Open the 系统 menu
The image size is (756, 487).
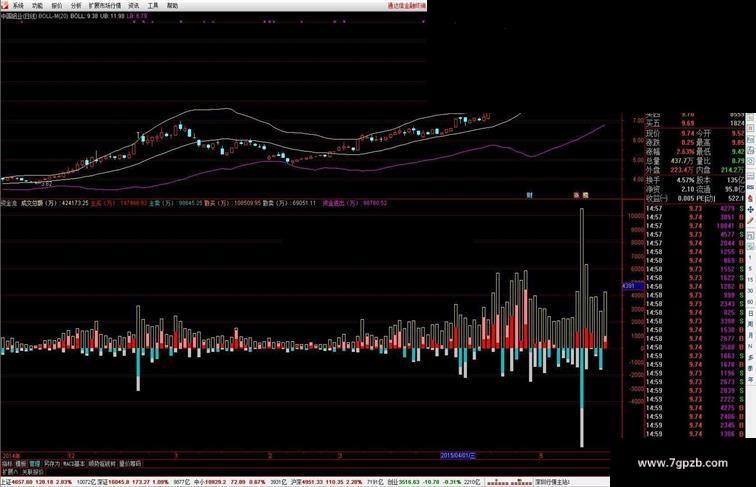pyautogui.click(x=18, y=6)
